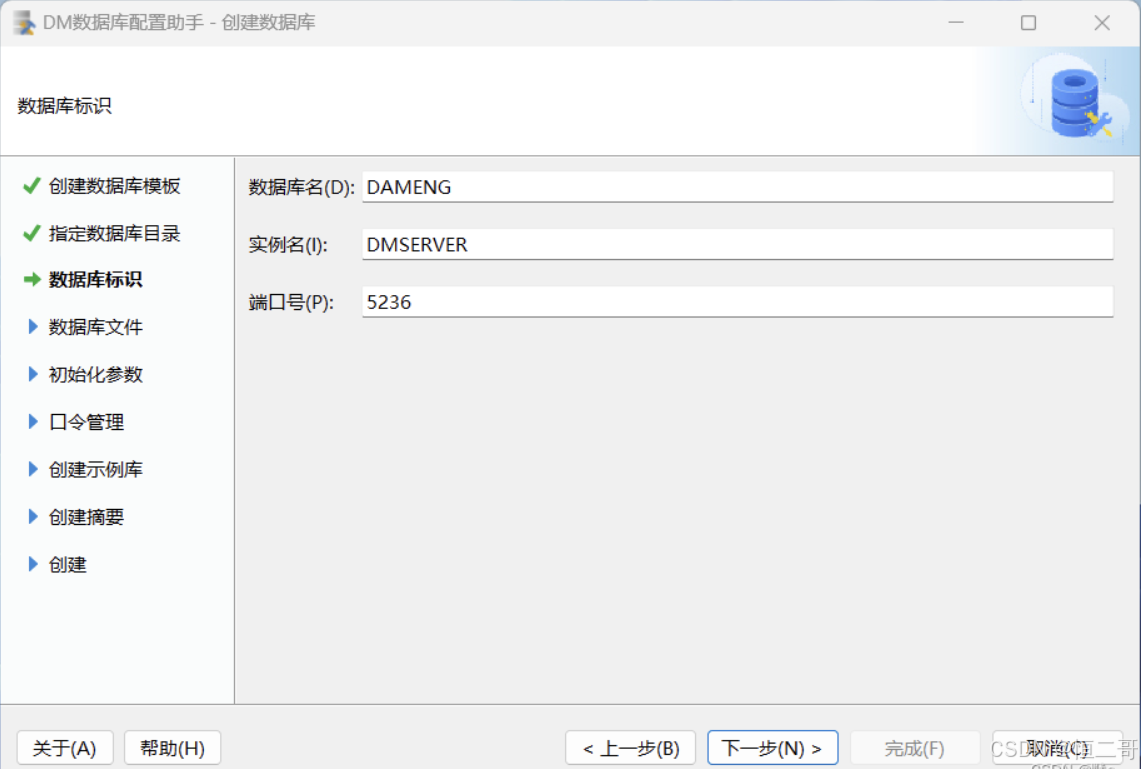Go to the 创建示例库 step
The height and width of the screenshot is (769, 1142).
coord(95,470)
